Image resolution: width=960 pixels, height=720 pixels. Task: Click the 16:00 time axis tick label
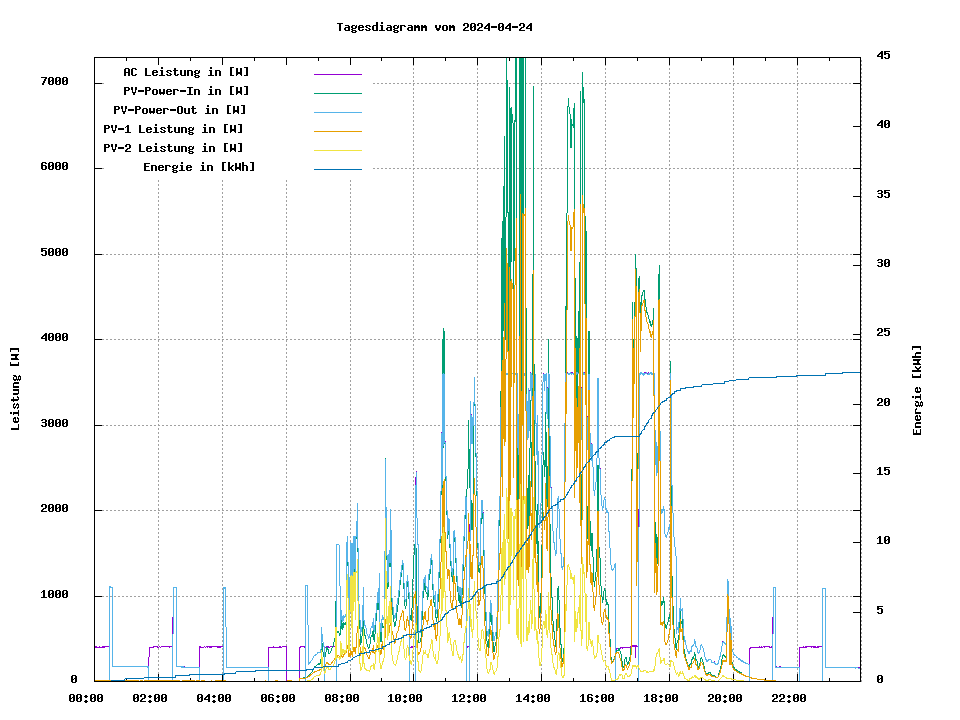coord(597,698)
